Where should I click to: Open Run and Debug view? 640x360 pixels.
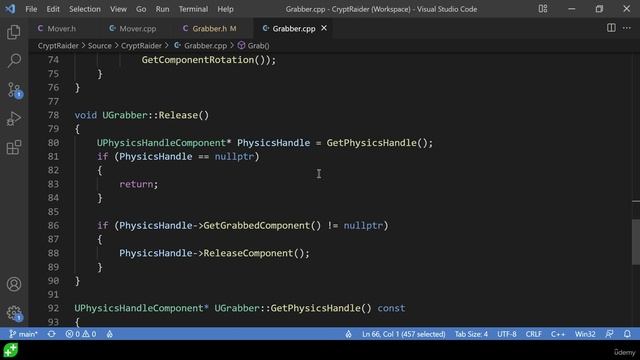14,119
